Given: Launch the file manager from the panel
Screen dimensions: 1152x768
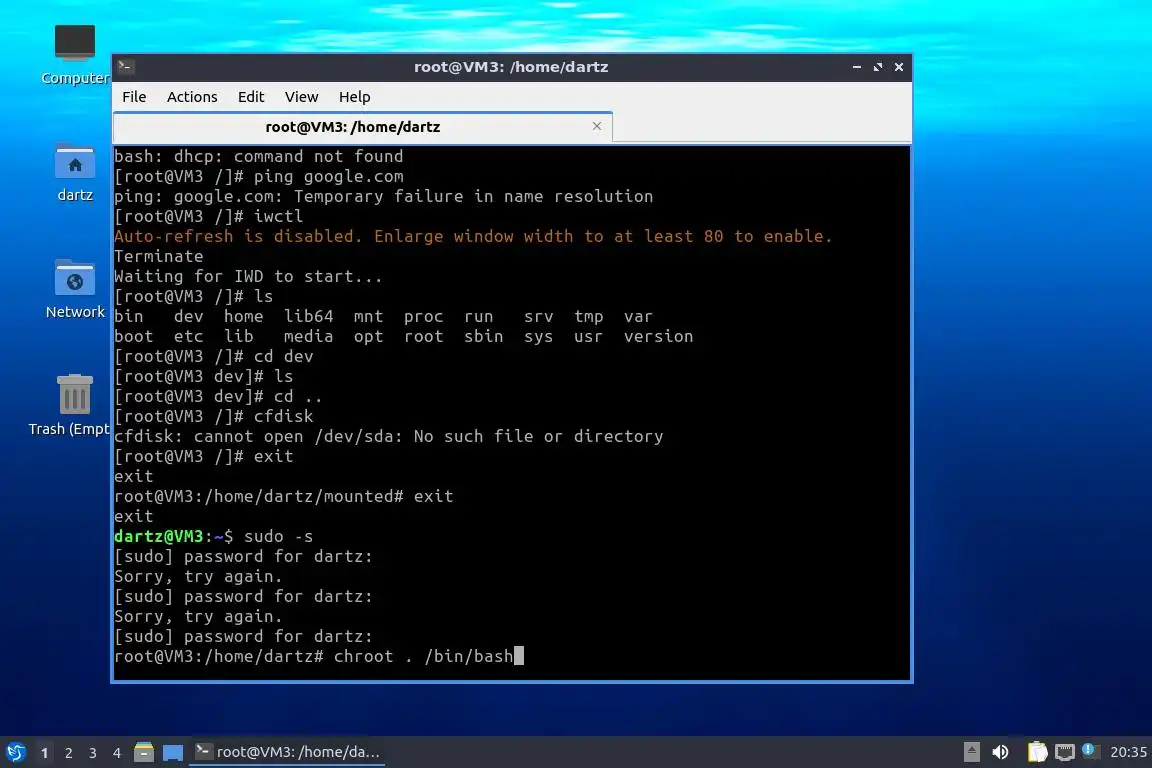Looking at the screenshot, I should click(x=144, y=753).
